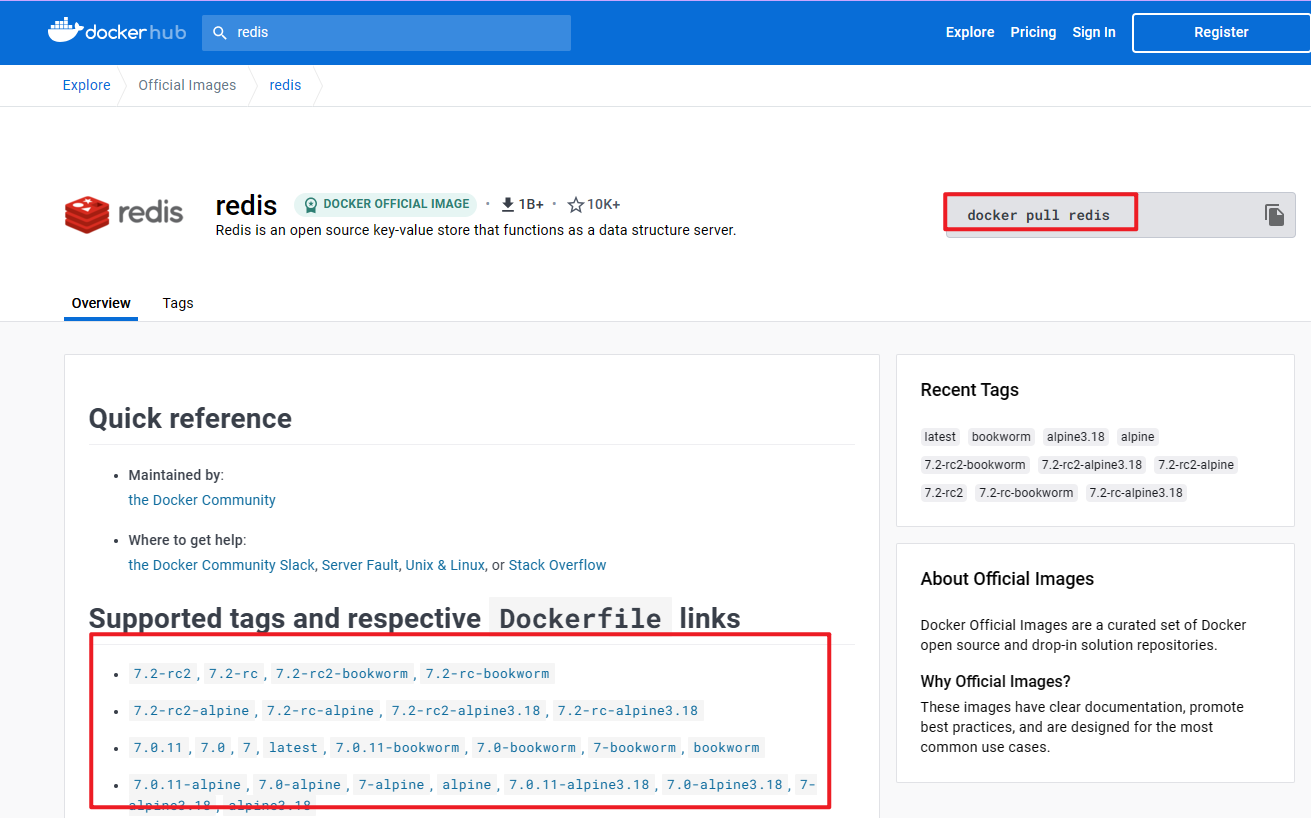Screen dimensions: 1311x818
Task: Click the docker pull redis command text
Action: (x=1039, y=215)
